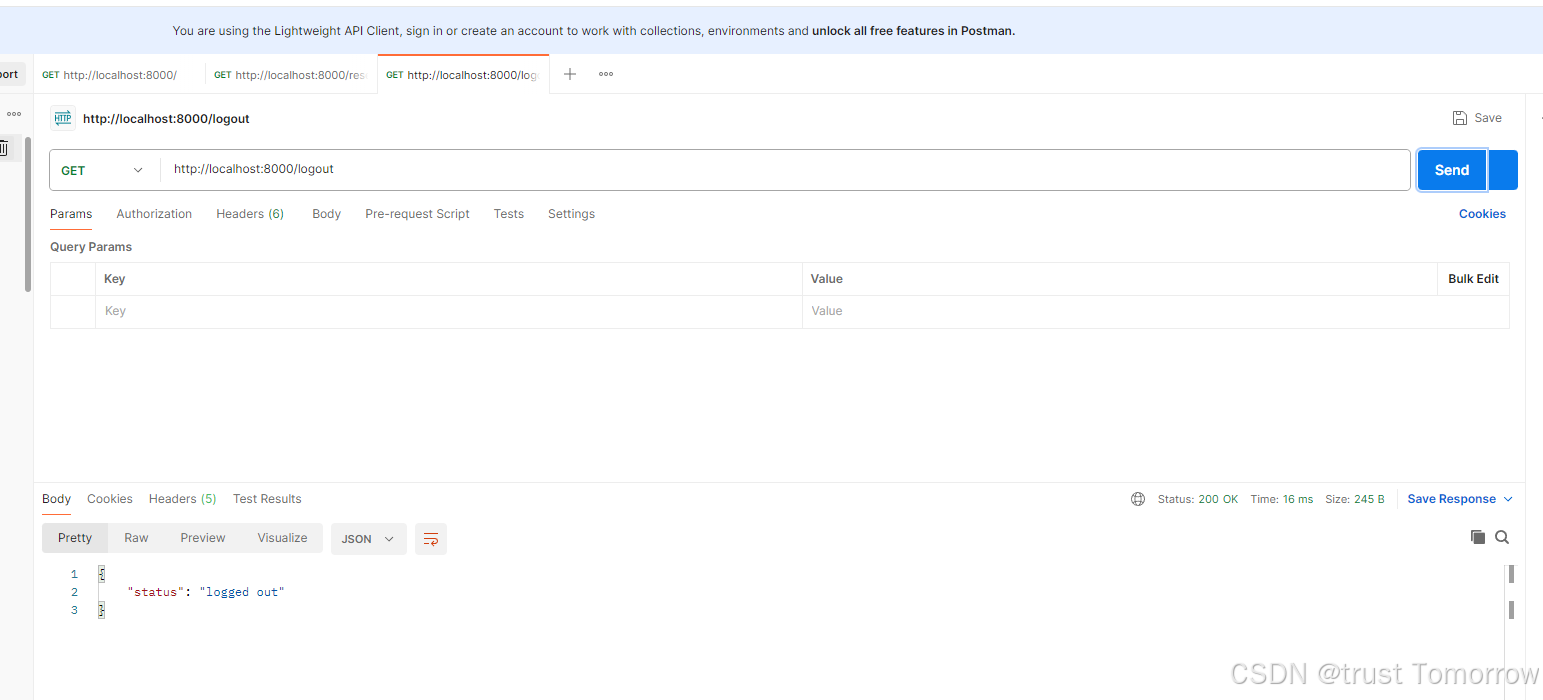Open the Send button arrow dropdown
The height and width of the screenshot is (700, 1543).
(1503, 170)
